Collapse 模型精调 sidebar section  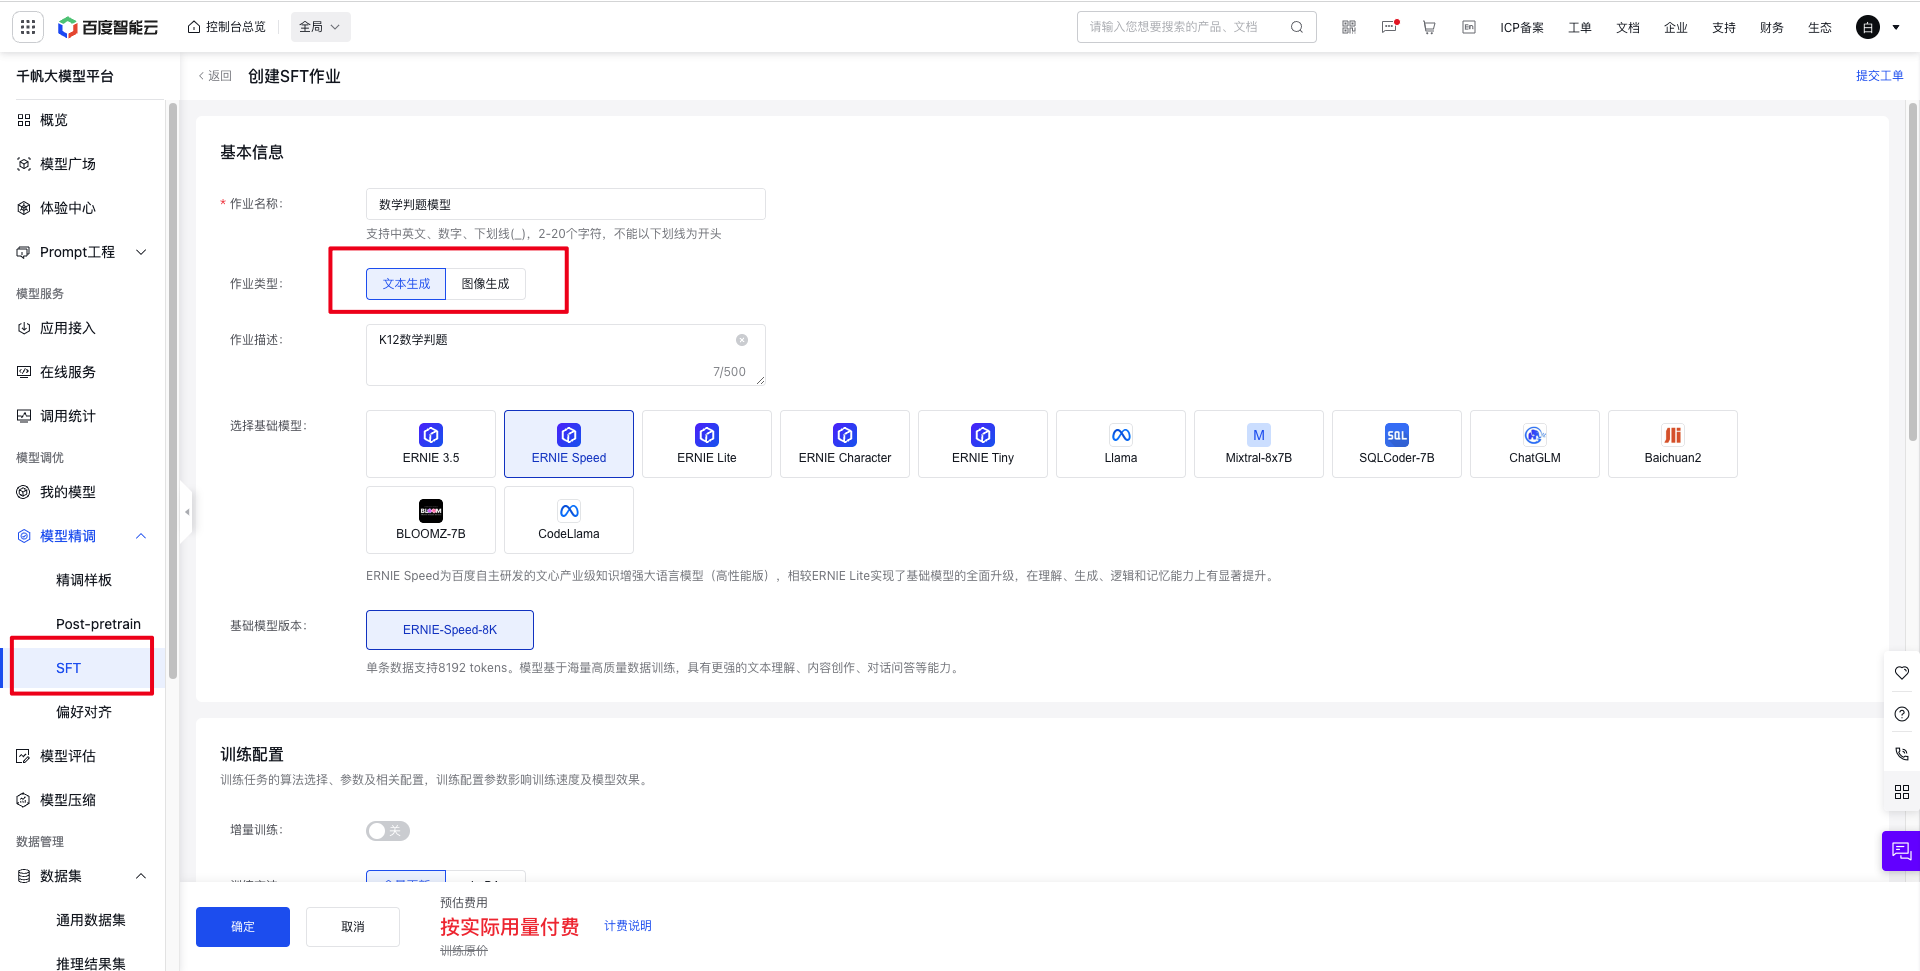pyautogui.click(x=83, y=536)
